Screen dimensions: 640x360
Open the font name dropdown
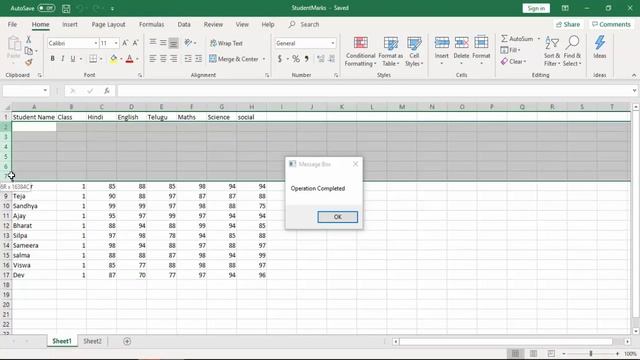tap(96, 43)
